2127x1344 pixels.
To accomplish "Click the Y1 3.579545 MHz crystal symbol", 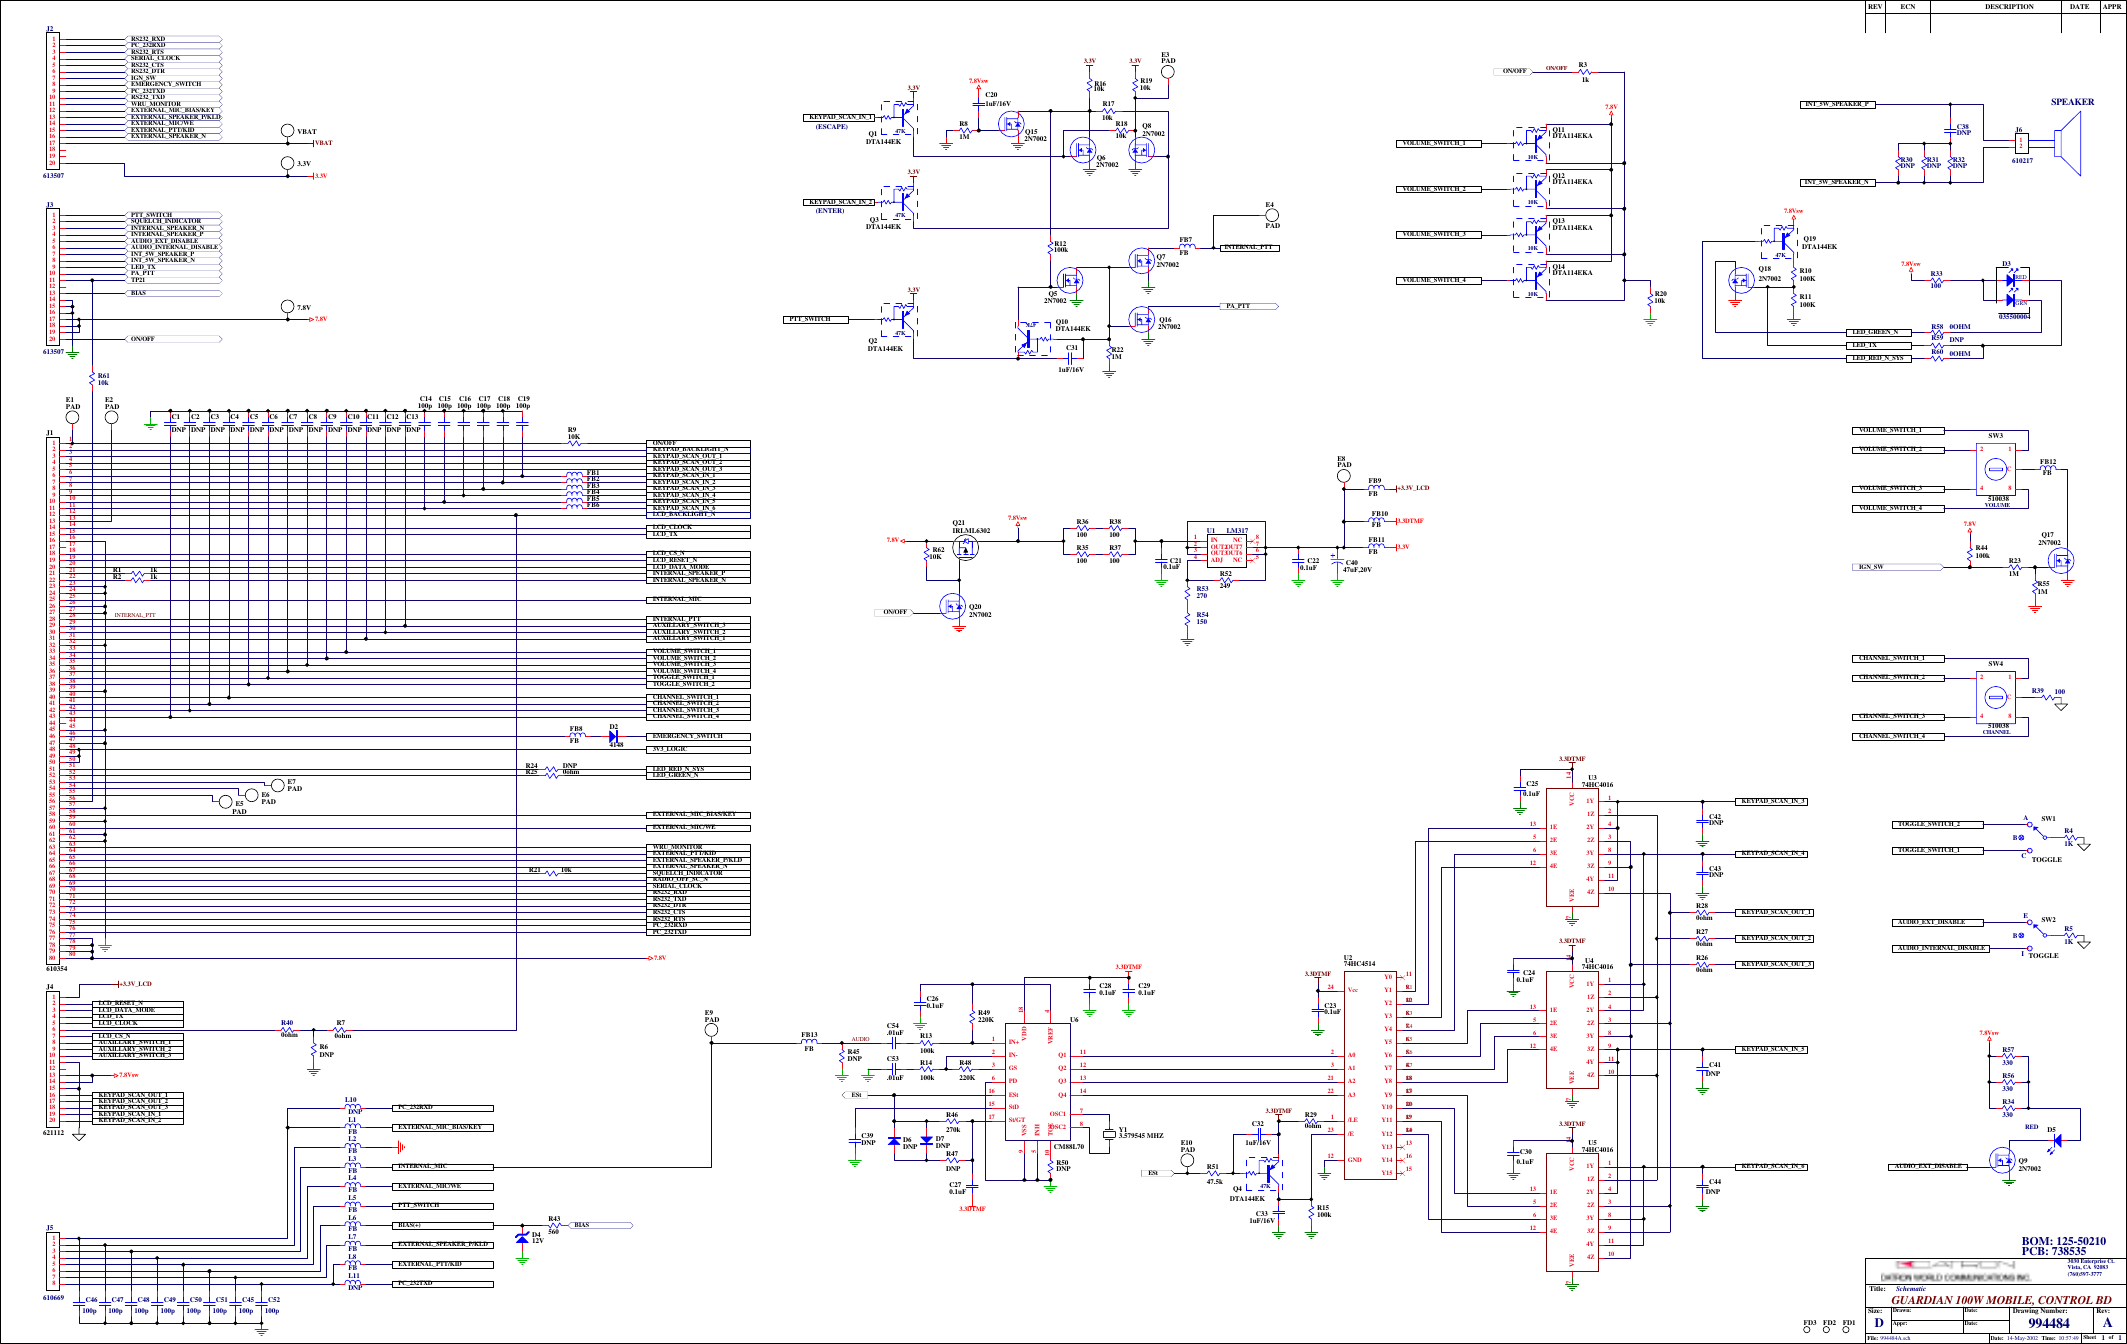I will [x=1108, y=1134].
